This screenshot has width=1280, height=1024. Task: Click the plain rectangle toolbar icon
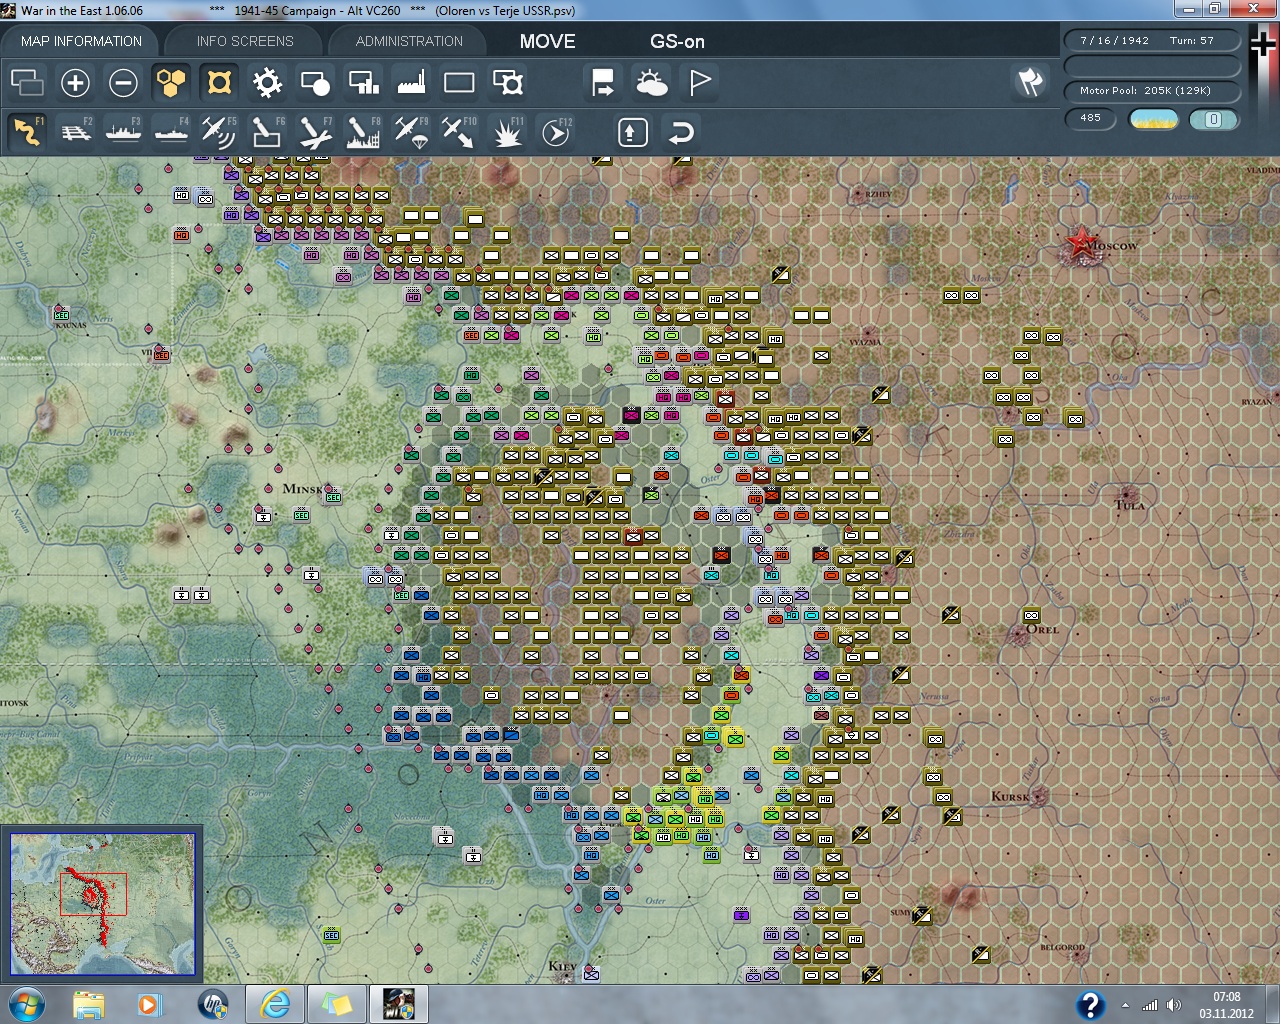click(x=459, y=83)
